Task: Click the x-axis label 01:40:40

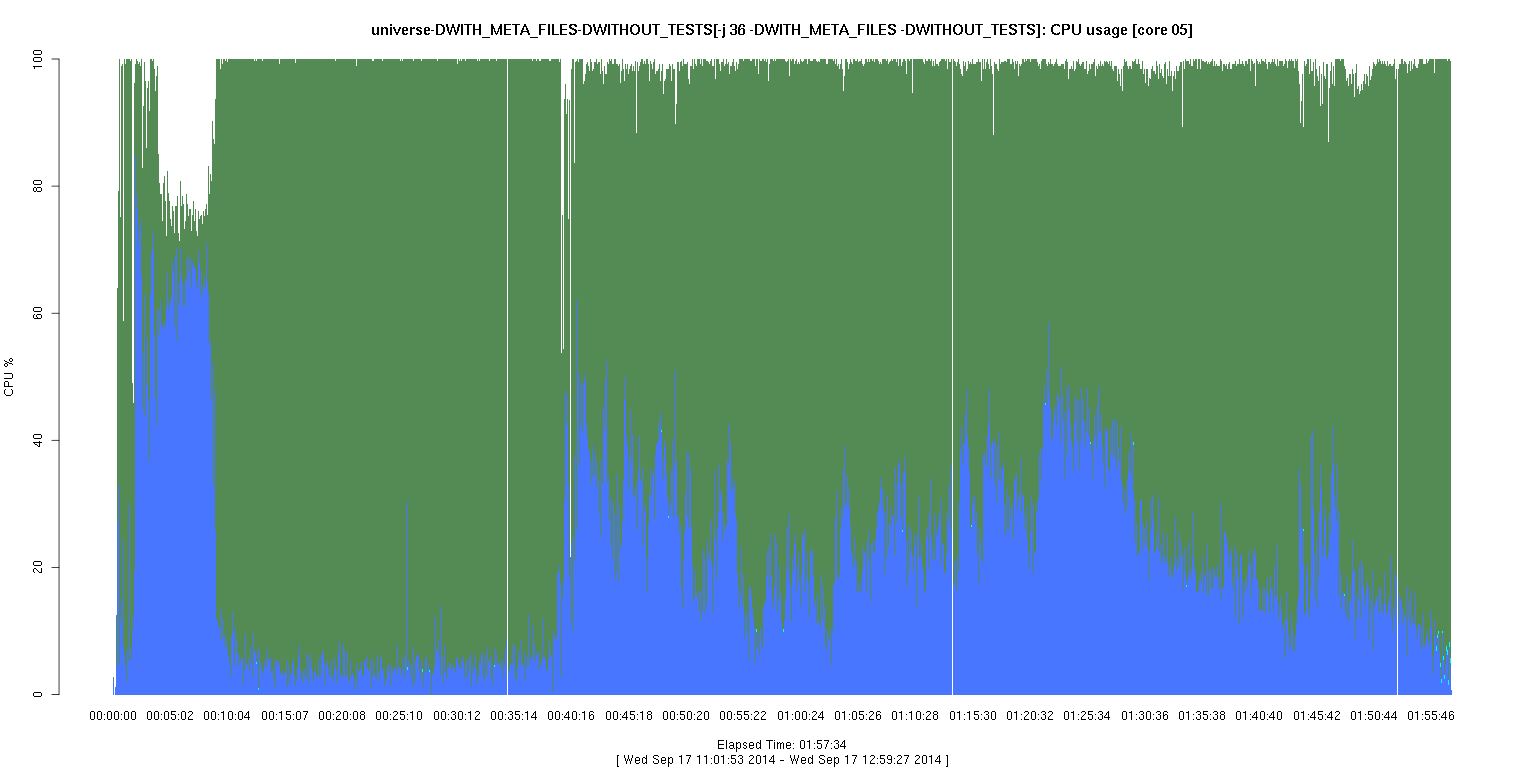Action: pos(1259,716)
